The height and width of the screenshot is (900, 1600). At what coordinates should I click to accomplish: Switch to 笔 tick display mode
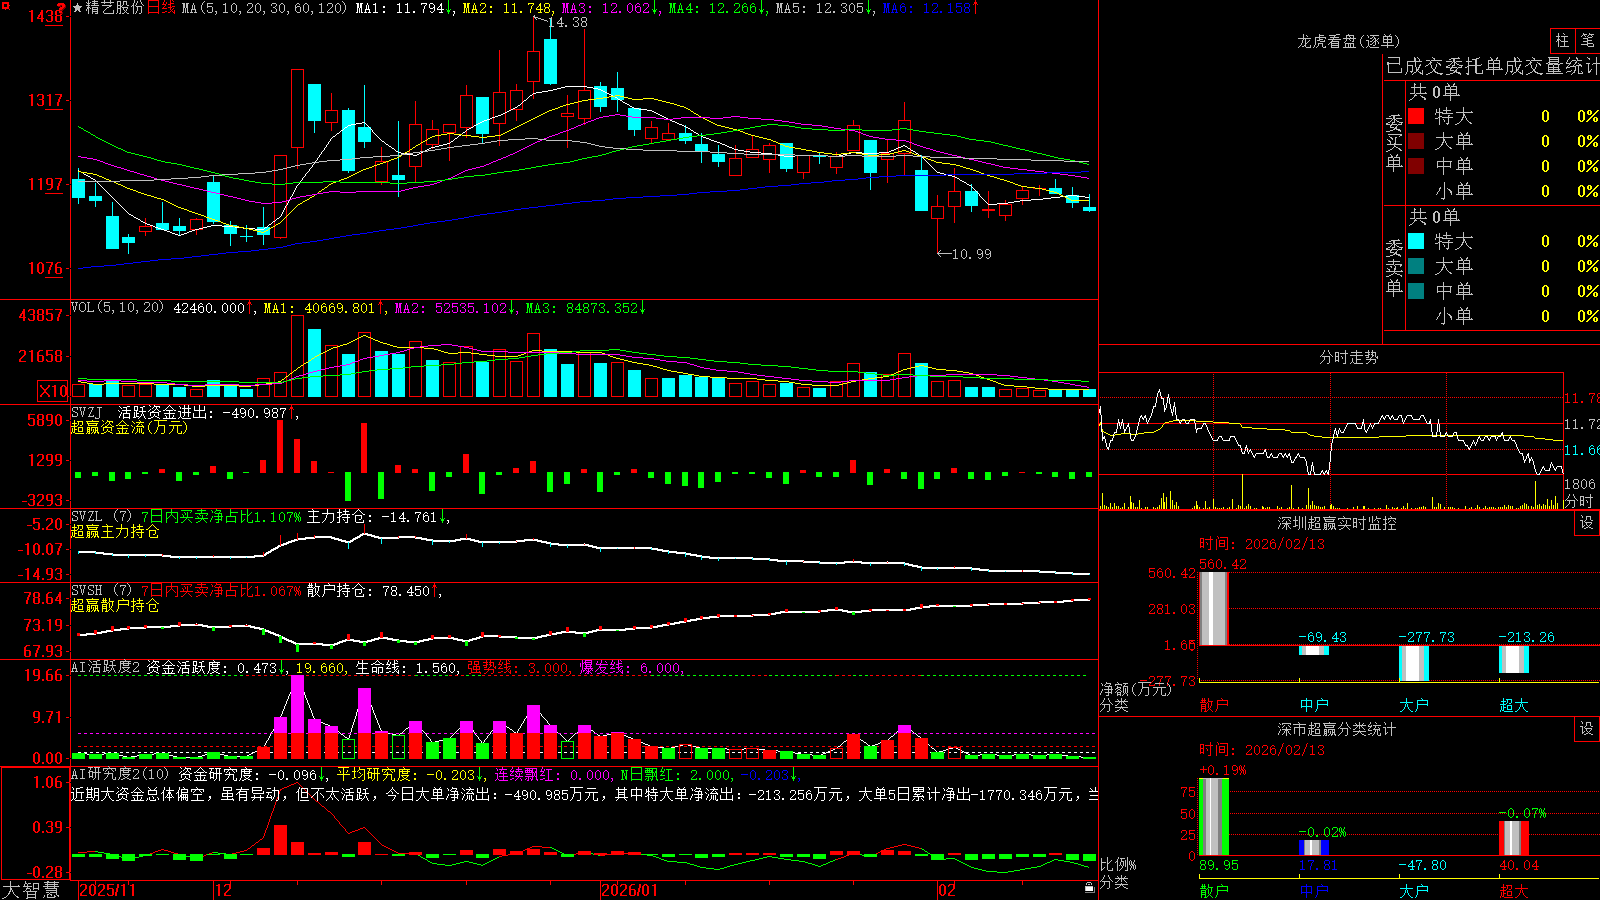1588,40
